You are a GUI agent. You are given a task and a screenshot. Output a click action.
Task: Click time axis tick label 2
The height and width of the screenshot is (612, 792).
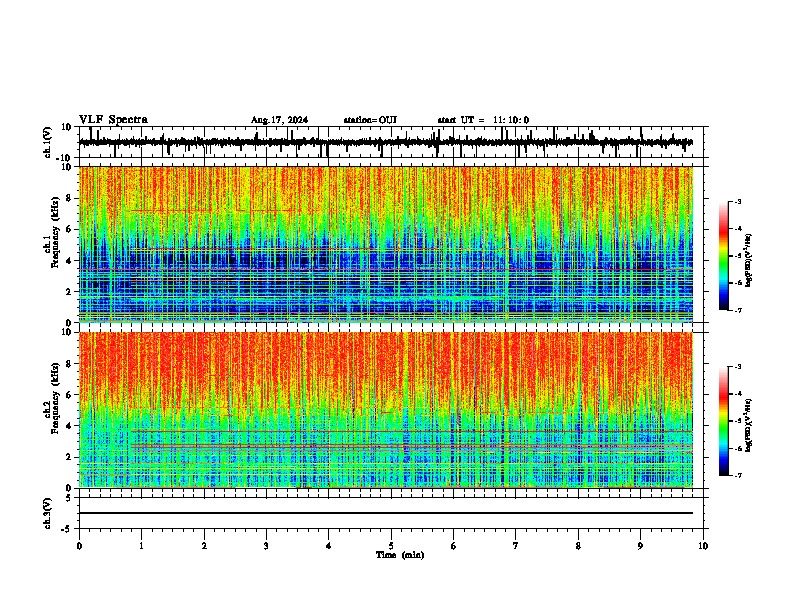[204, 546]
